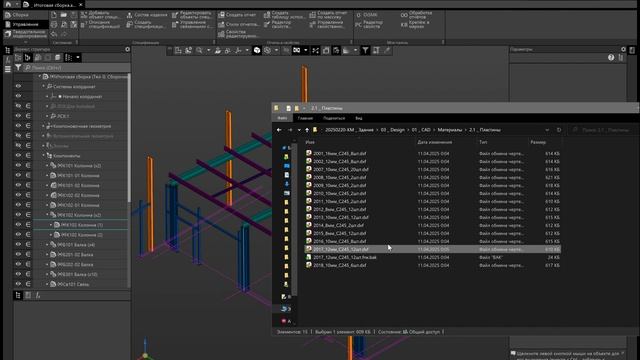Toggle eye visibility for Начало координат row
Image resolution: width=640 pixels, height=360 pixels.
click(x=18, y=96)
